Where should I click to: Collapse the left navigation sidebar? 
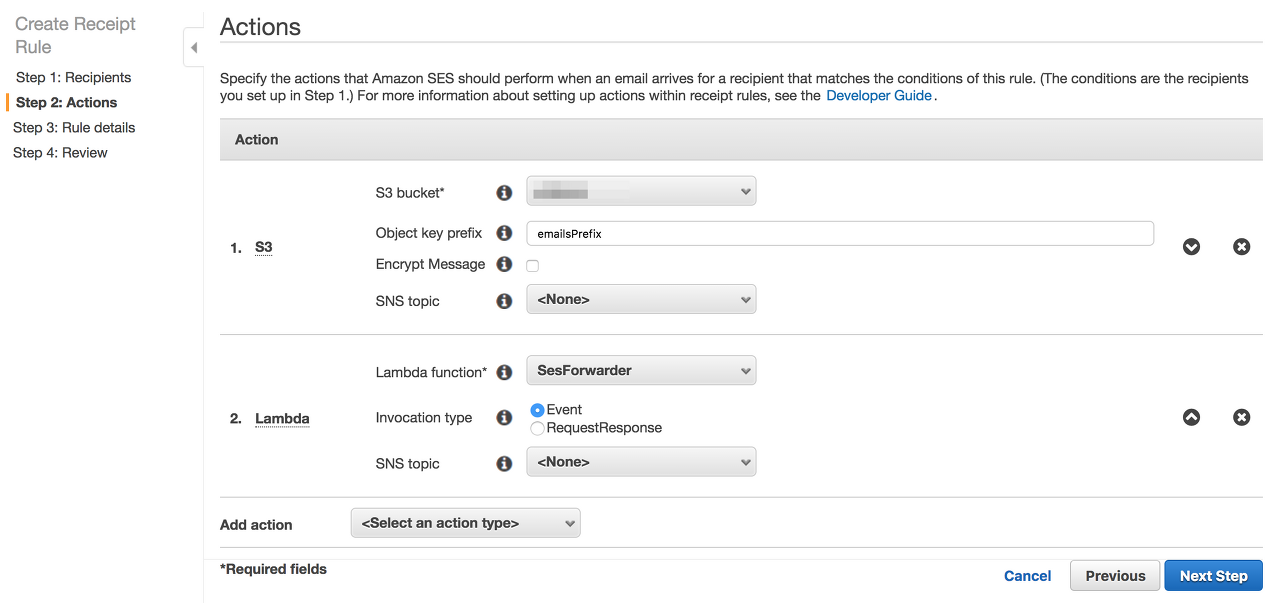pyautogui.click(x=193, y=48)
